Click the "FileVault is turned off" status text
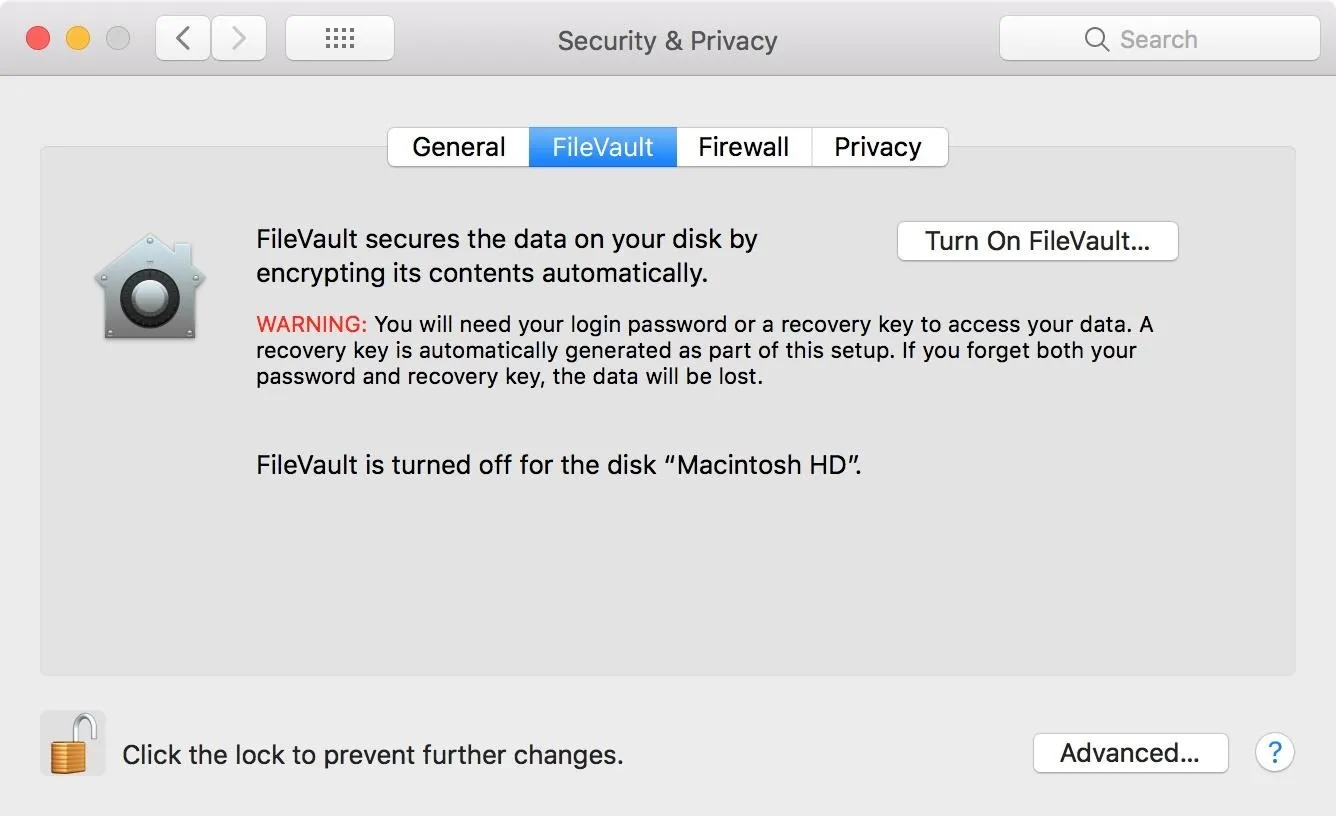 click(x=559, y=465)
